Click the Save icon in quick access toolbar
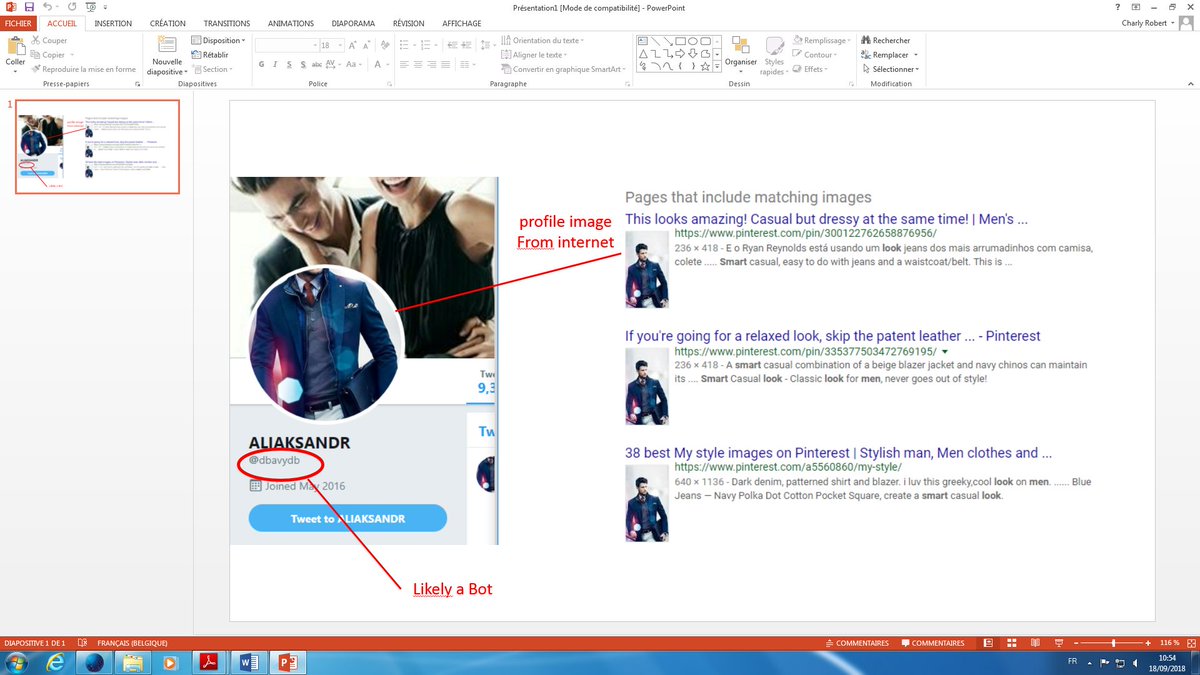Viewport: 1200px width, 675px height. (x=28, y=7)
